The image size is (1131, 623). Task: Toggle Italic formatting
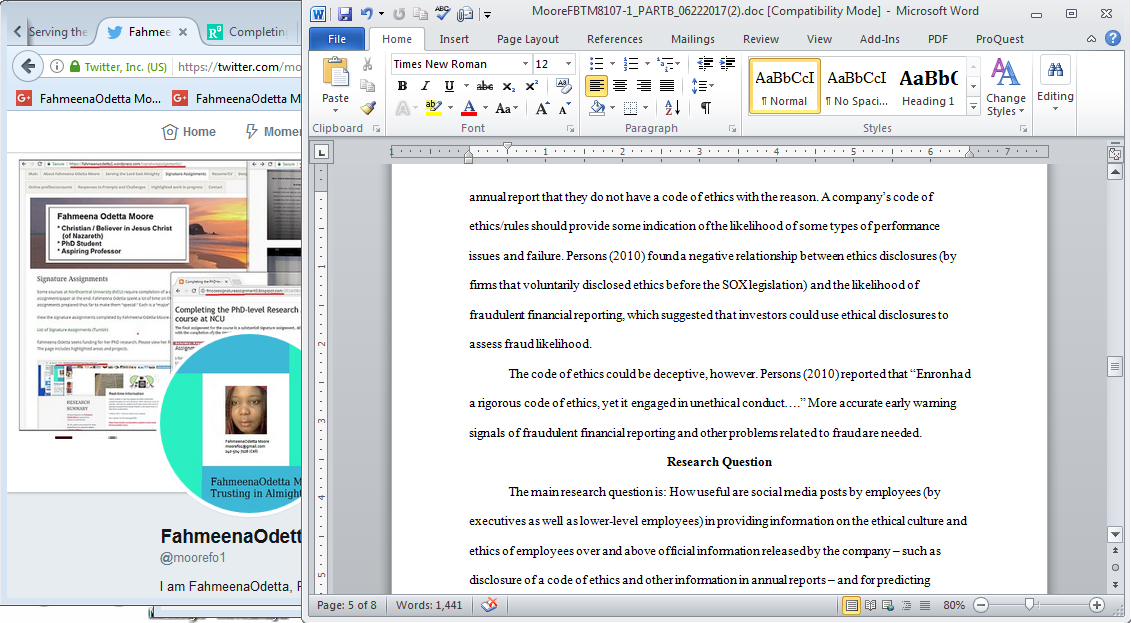click(x=425, y=87)
